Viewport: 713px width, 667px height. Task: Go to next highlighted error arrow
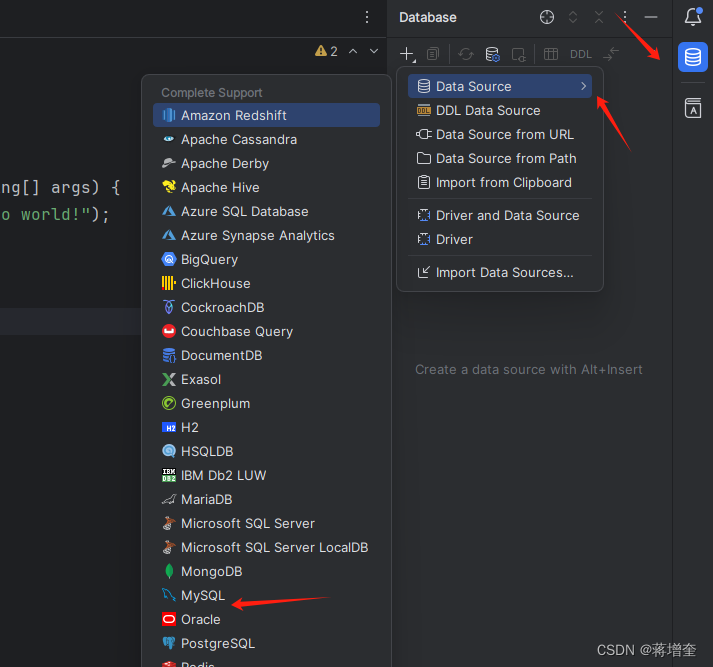coord(374,51)
